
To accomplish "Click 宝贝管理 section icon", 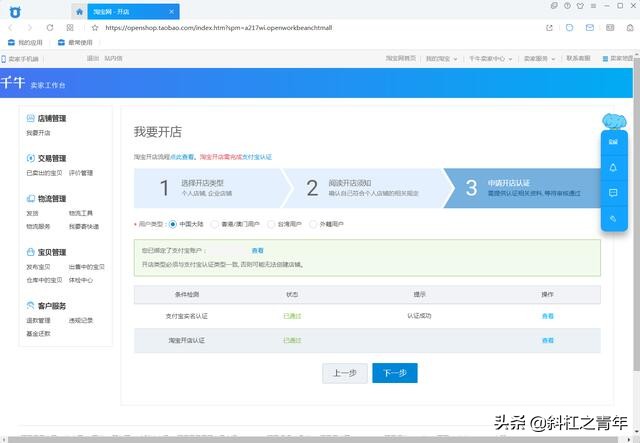I will (31, 252).
